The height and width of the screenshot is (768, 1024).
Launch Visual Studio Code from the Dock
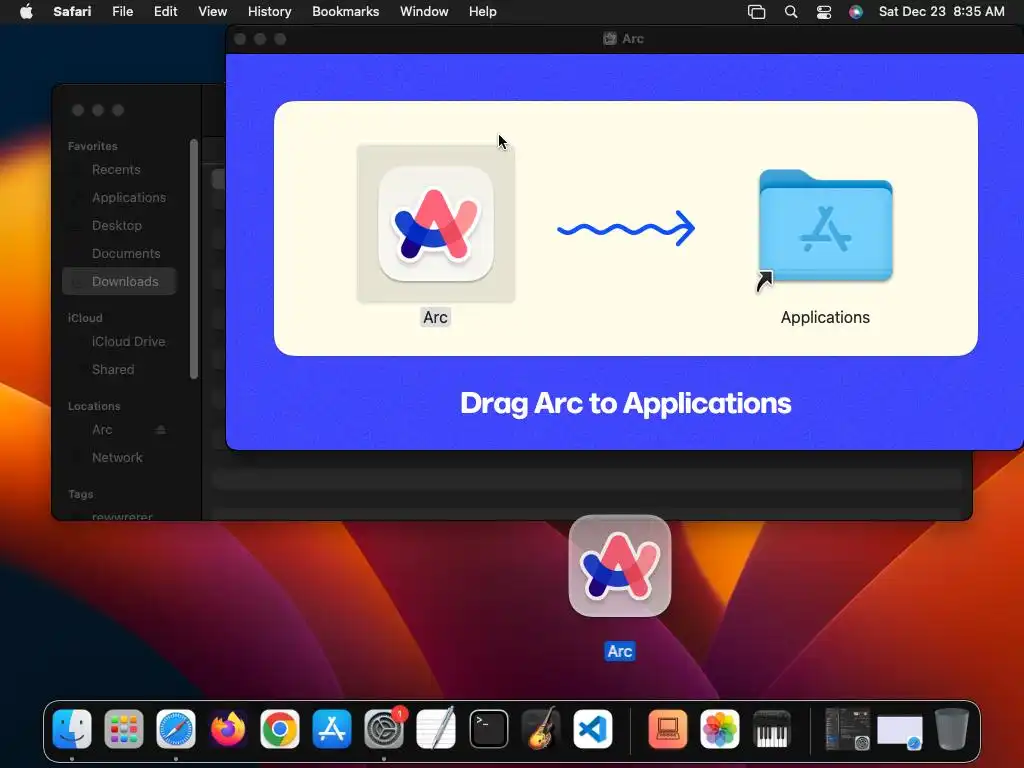point(593,728)
